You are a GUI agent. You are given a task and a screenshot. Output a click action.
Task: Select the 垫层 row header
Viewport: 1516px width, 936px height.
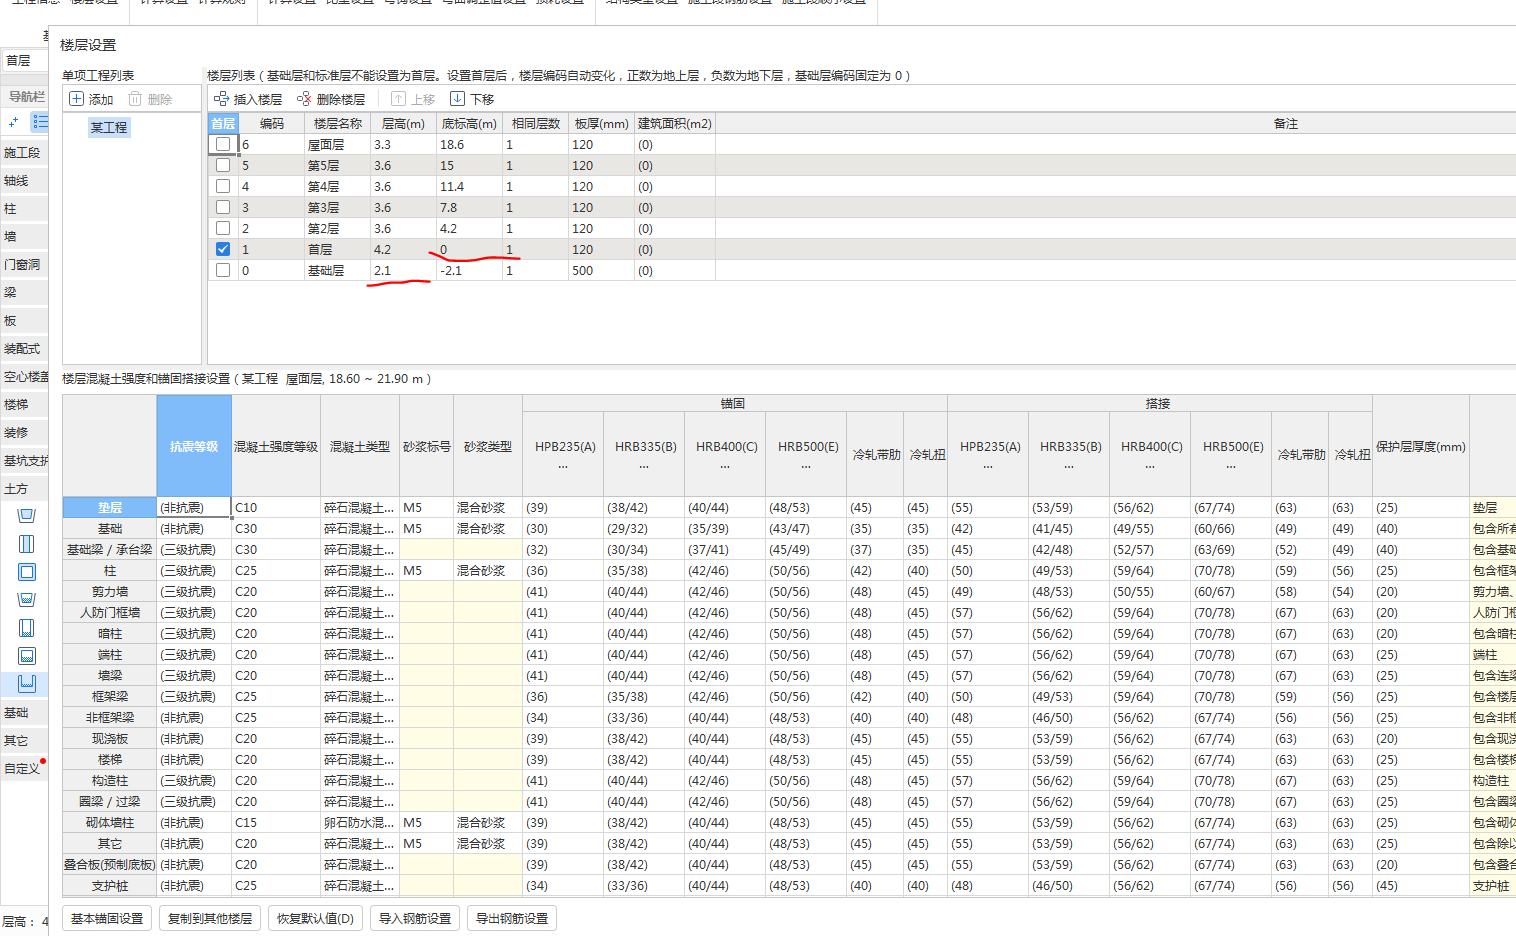point(110,507)
